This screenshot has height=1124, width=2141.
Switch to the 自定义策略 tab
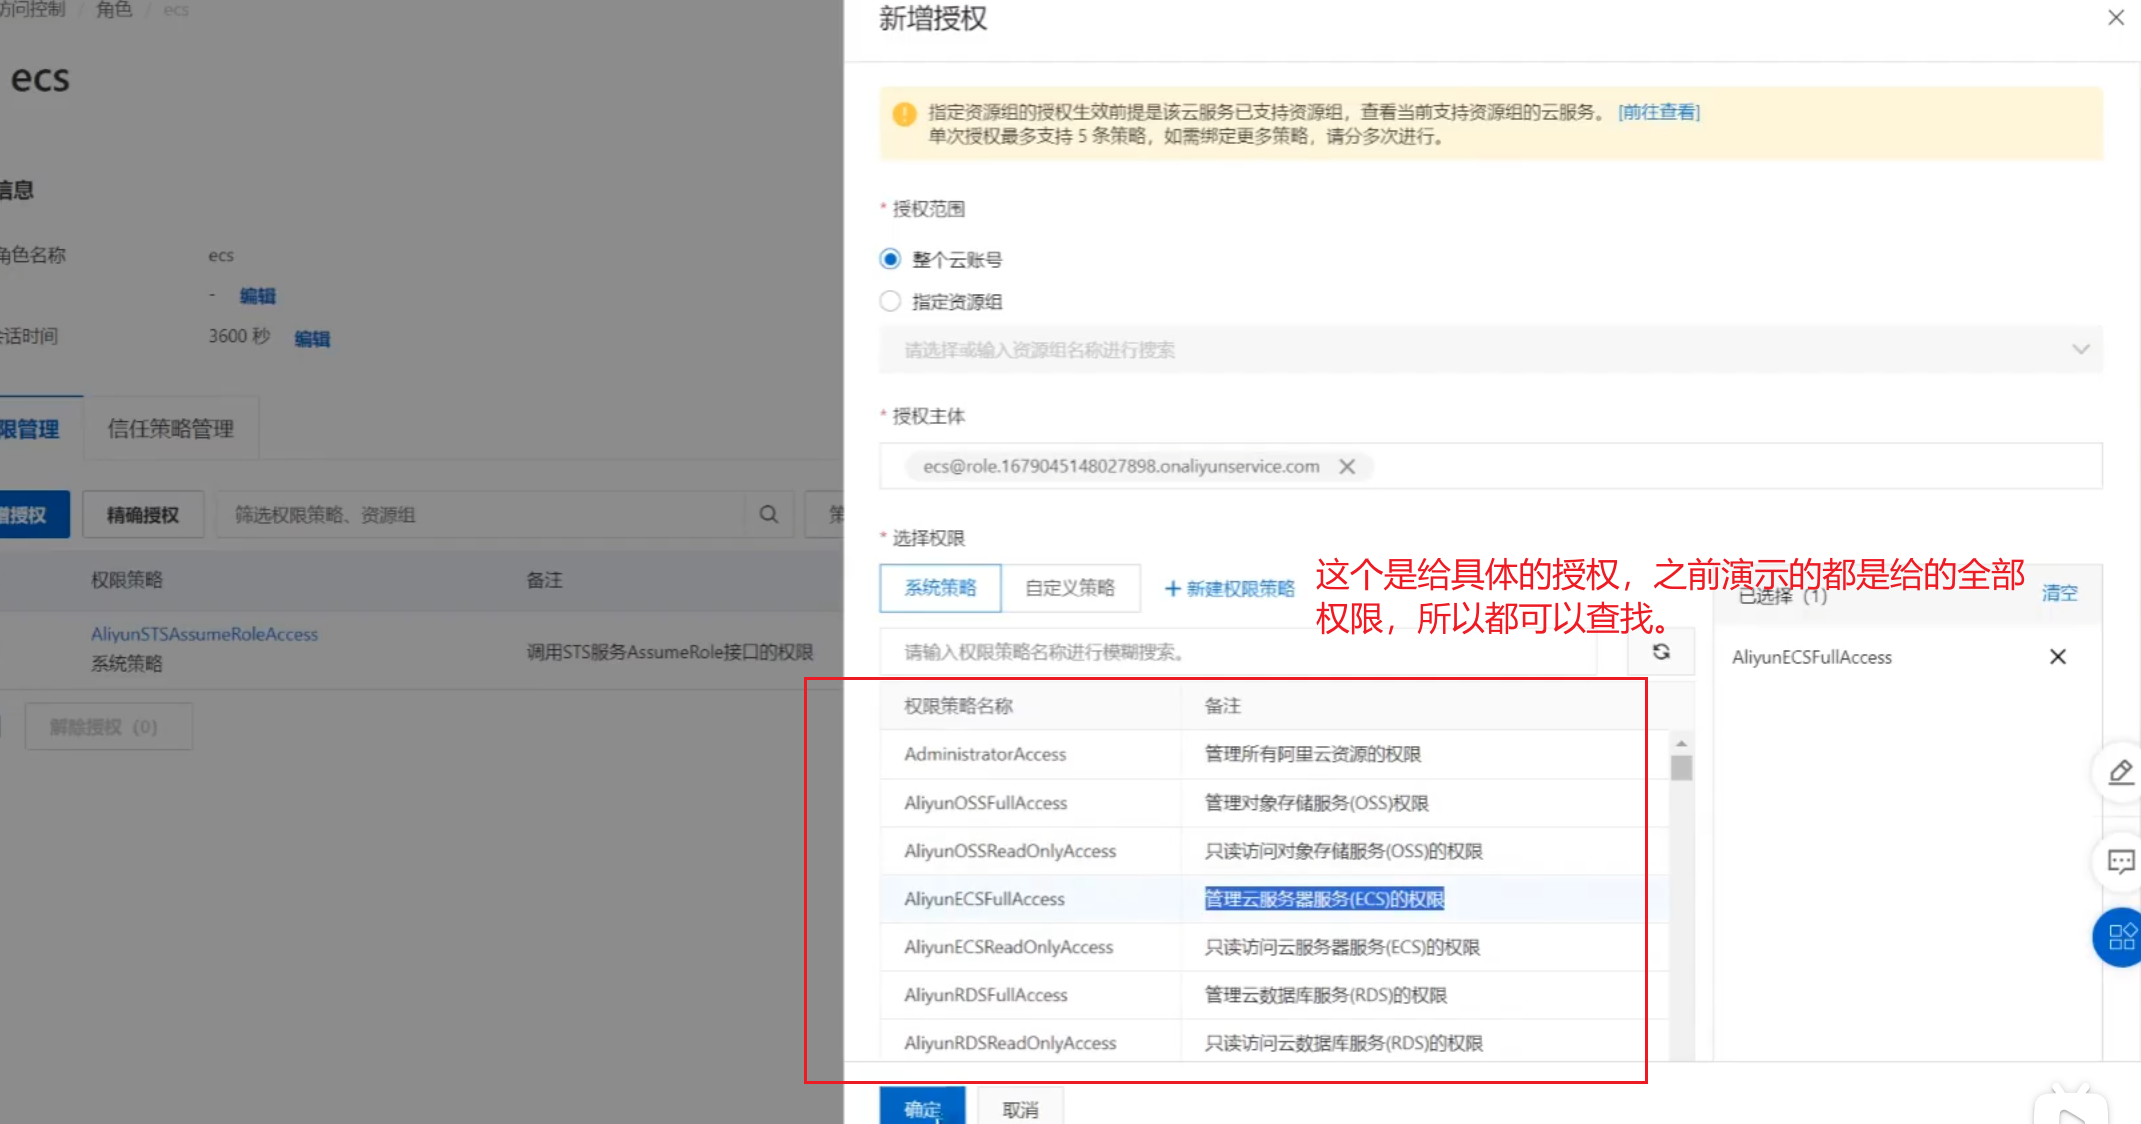coord(1069,588)
